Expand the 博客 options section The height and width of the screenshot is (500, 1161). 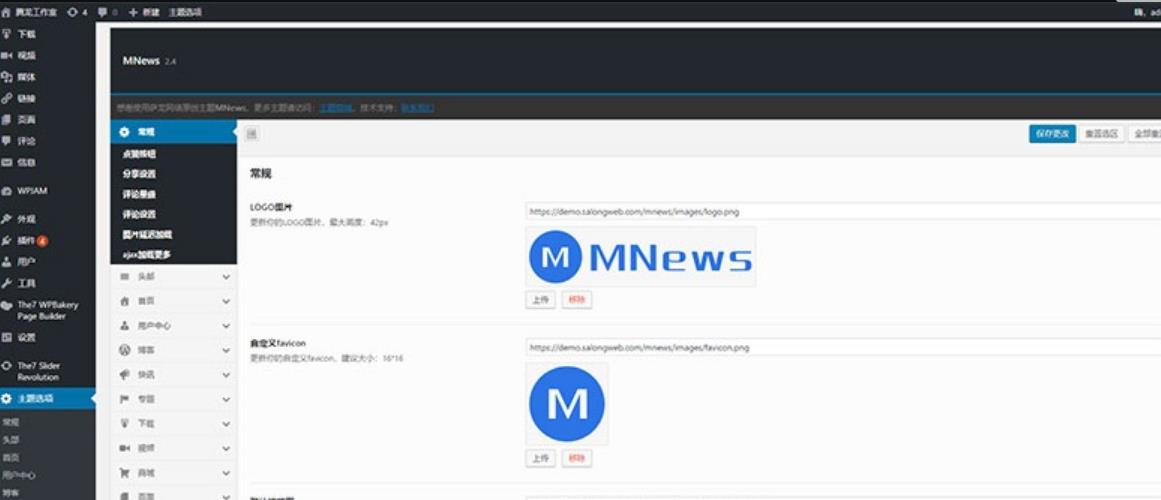tap(226, 350)
